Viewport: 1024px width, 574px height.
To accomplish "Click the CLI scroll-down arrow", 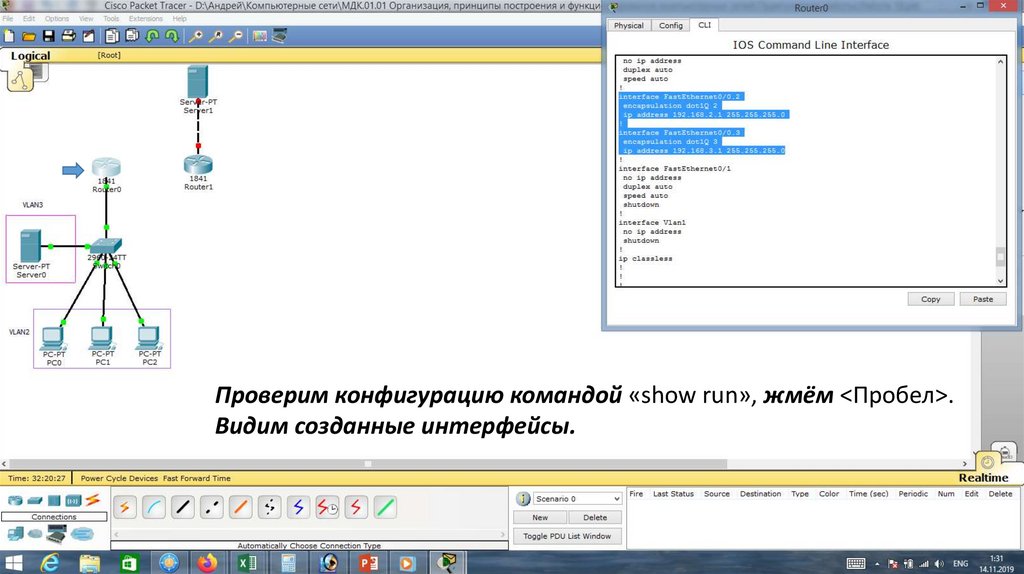I will (1000, 281).
